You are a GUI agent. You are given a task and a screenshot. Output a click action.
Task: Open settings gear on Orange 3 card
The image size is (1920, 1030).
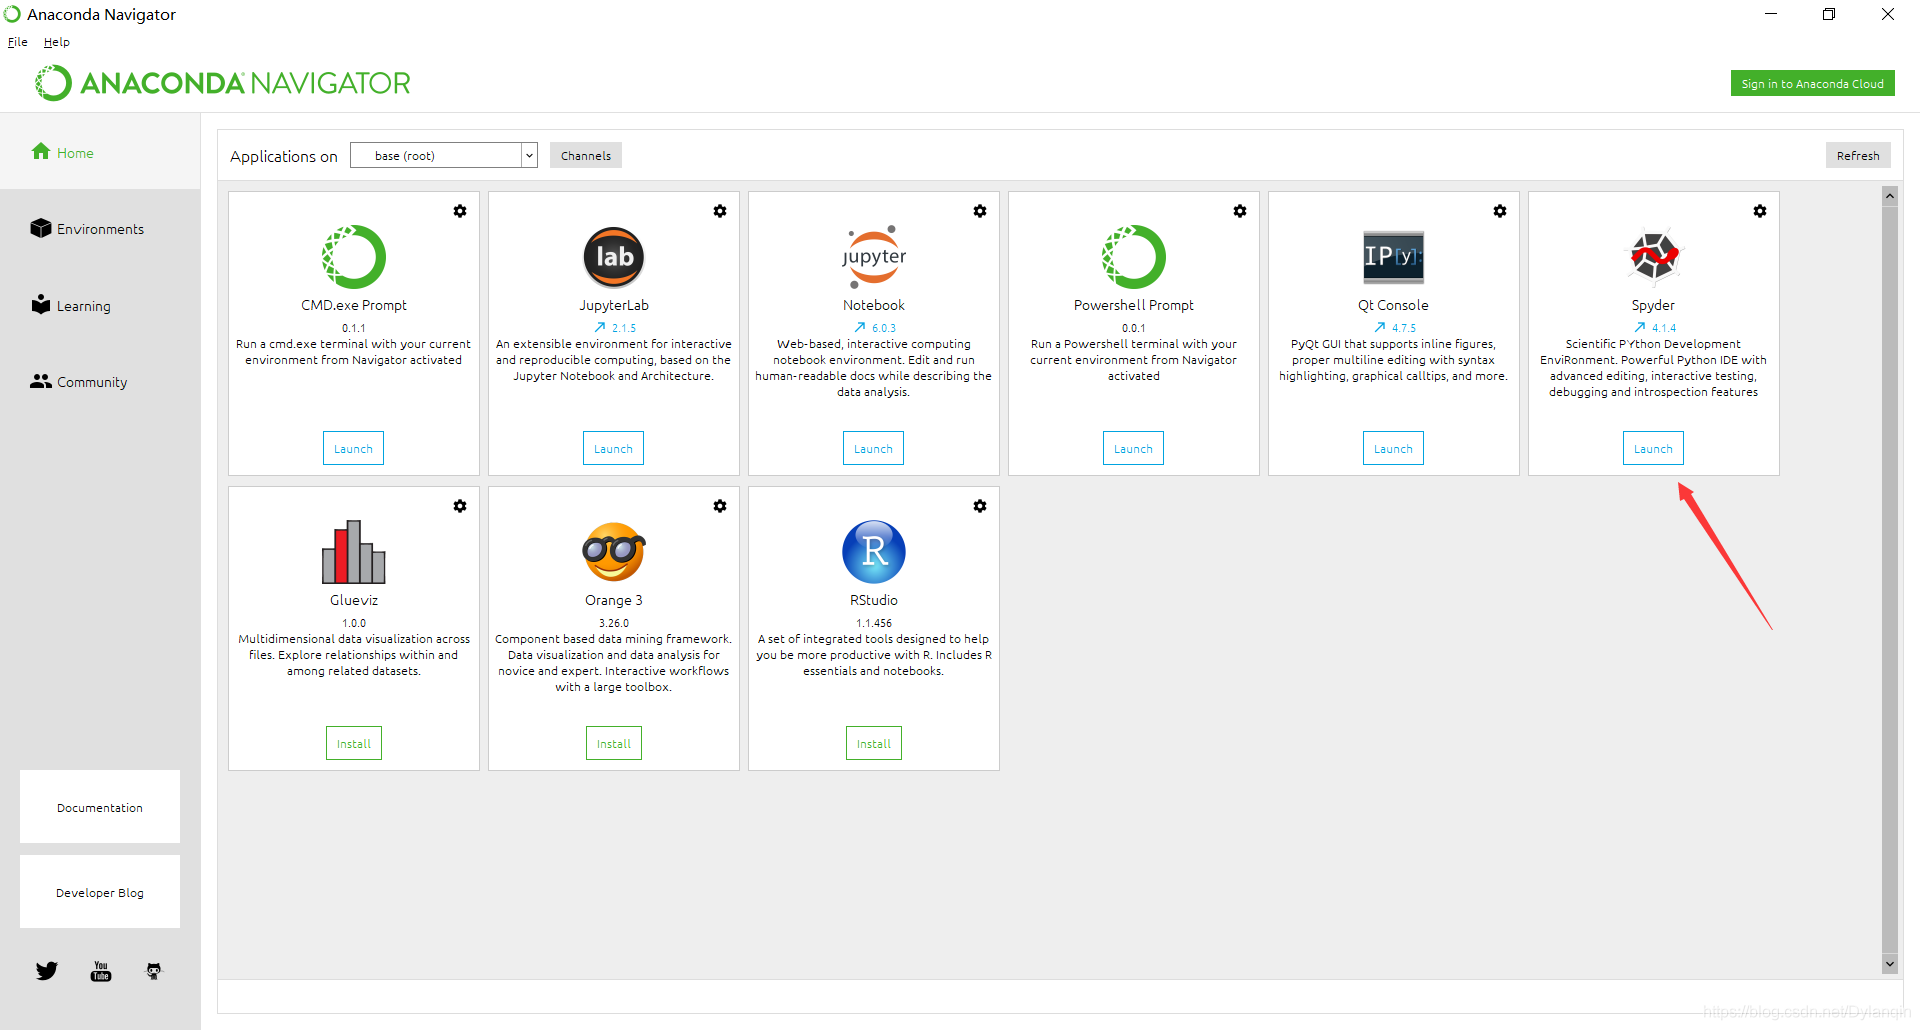point(720,506)
